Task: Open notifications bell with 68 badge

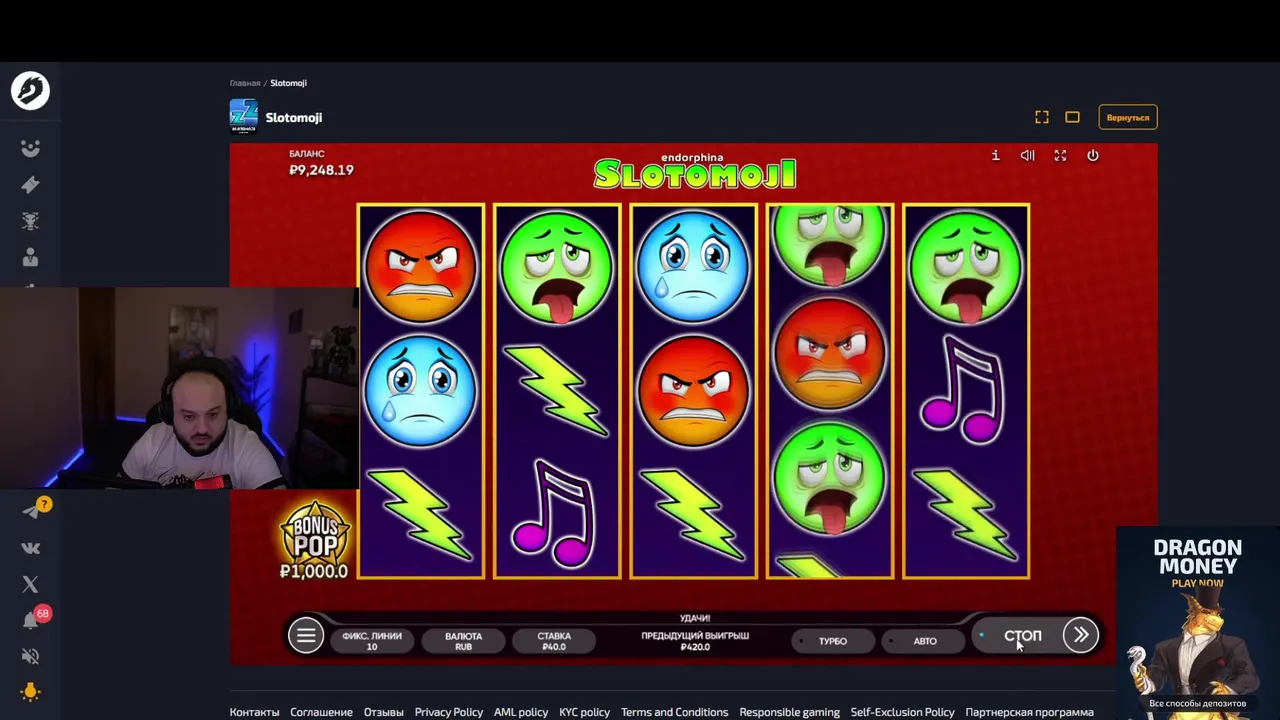Action: [x=31, y=620]
